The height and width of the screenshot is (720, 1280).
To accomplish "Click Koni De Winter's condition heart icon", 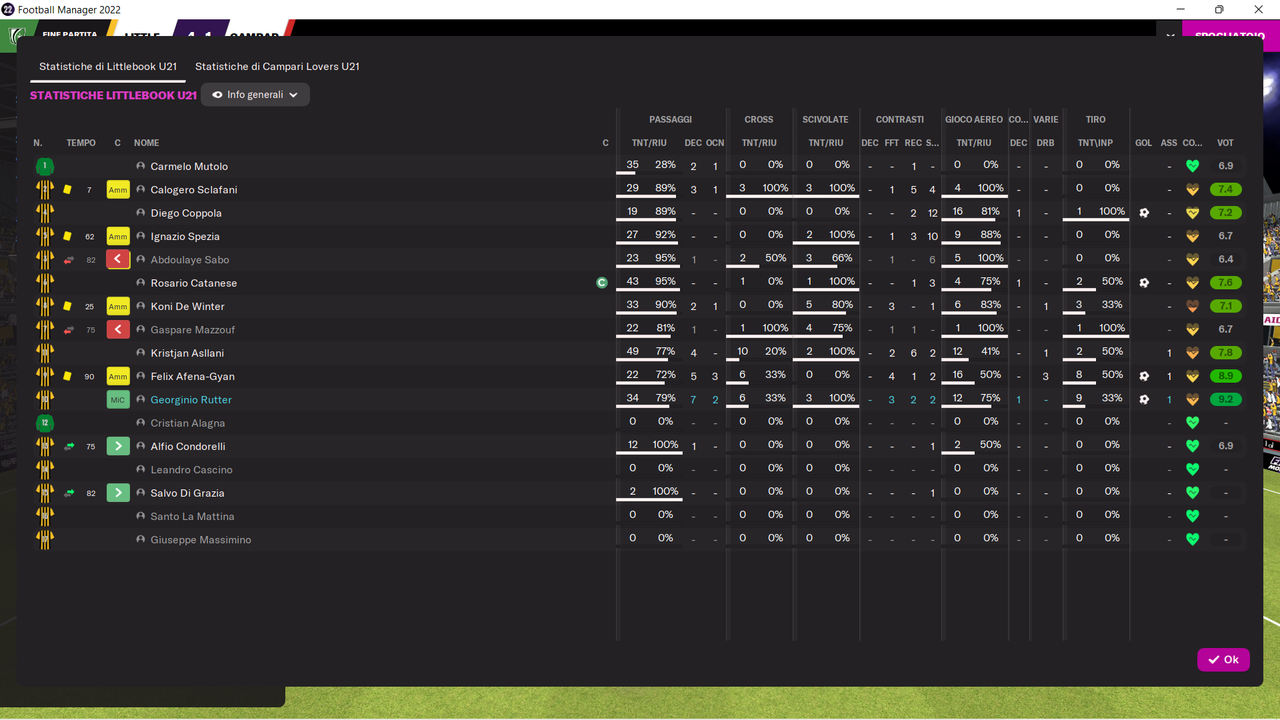I will coord(1192,307).
